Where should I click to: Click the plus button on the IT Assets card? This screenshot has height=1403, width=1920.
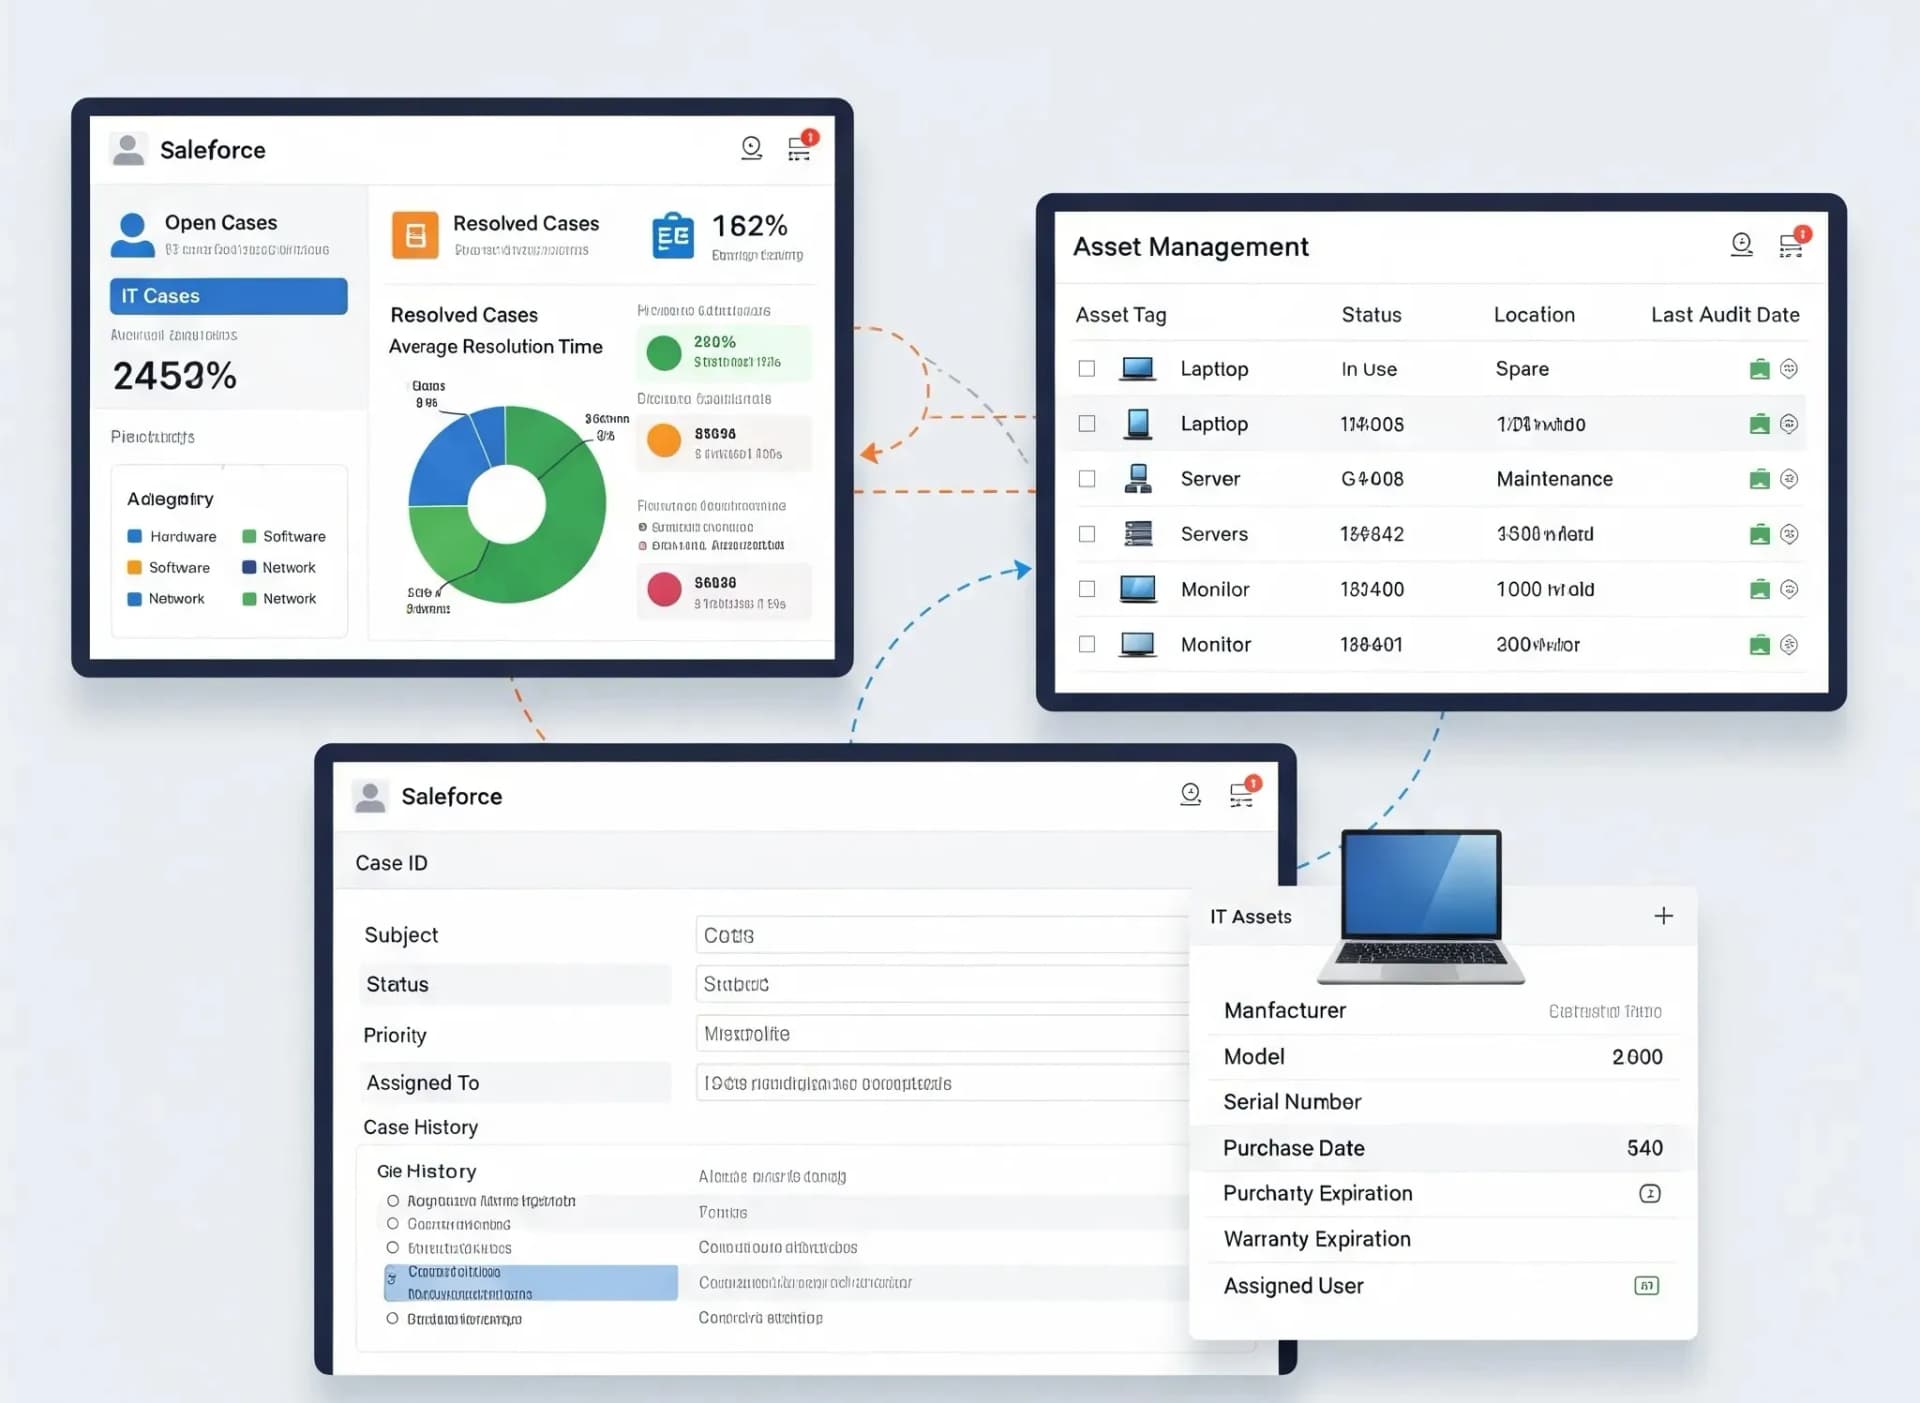coord(1664,915)
